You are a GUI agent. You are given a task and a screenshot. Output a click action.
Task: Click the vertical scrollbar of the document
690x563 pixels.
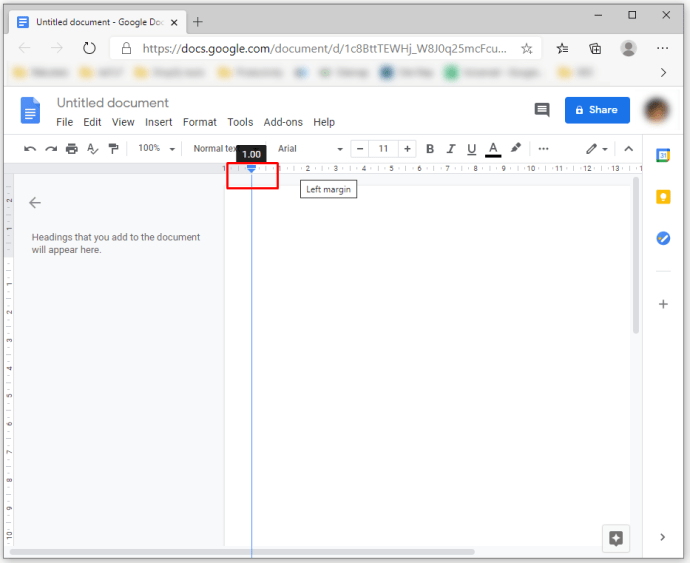[x=636, y=255]
